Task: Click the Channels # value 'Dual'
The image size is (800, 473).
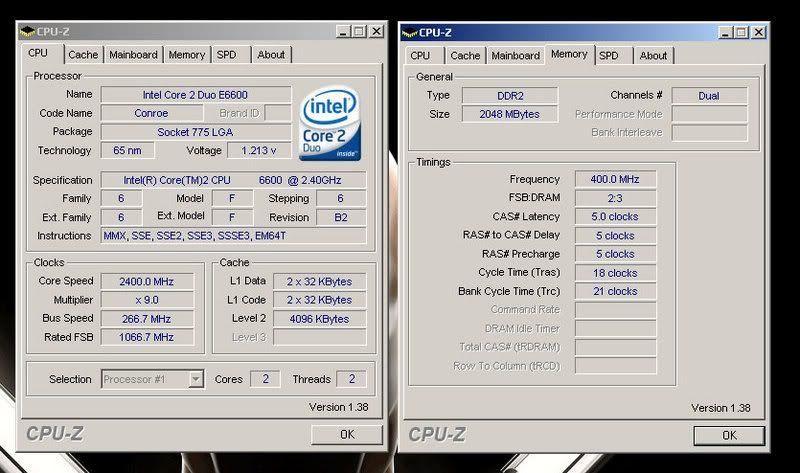Action: click(x=710, y=96)
